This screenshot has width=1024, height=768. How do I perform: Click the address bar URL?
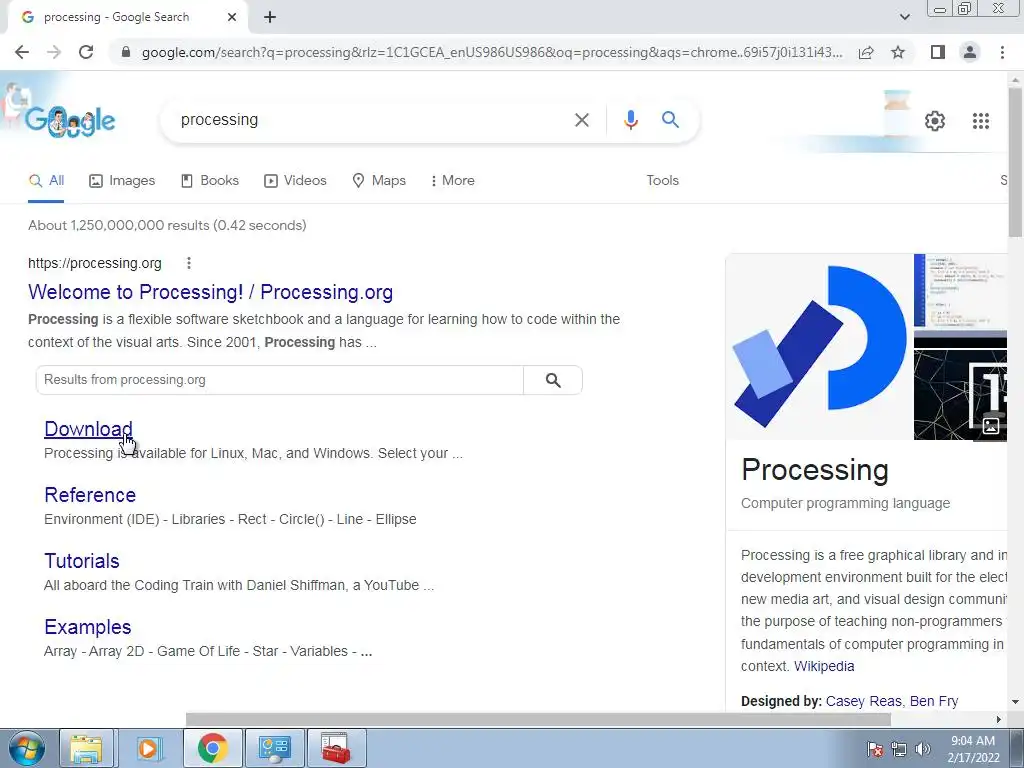492,52
